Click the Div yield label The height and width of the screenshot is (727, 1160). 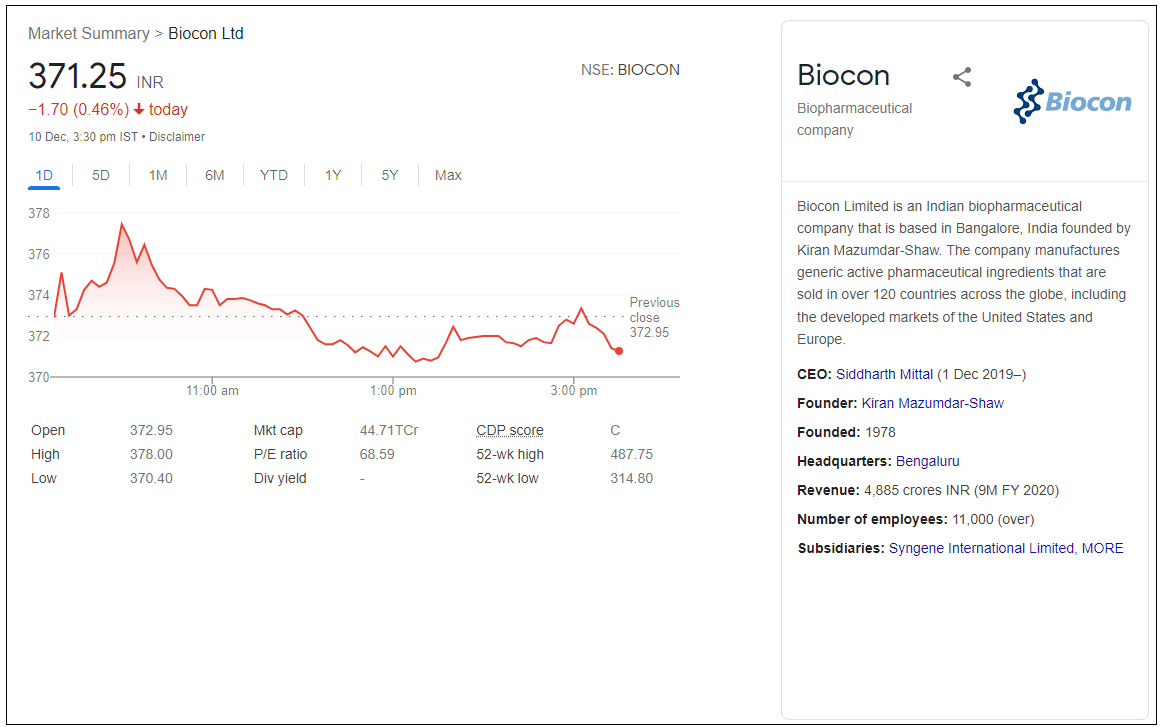point(280,479)
